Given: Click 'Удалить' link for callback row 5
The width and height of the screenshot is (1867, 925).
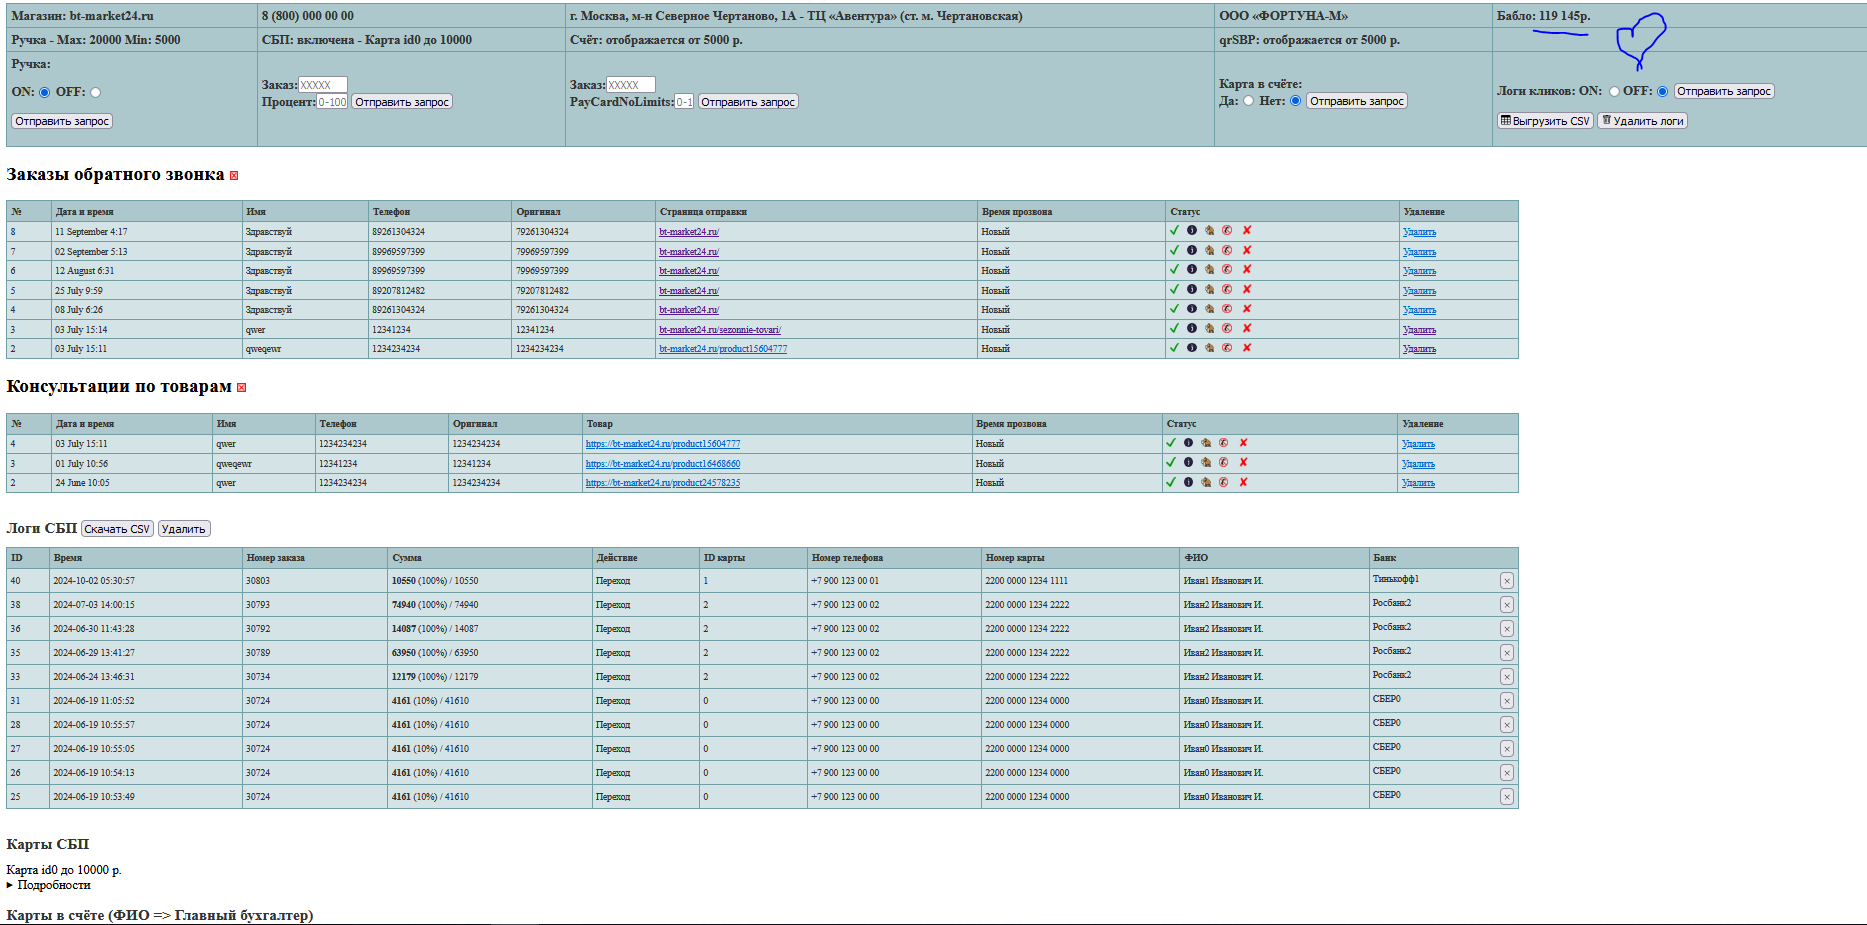Looking at the screenshot, I should click(x=1419, y=291).
